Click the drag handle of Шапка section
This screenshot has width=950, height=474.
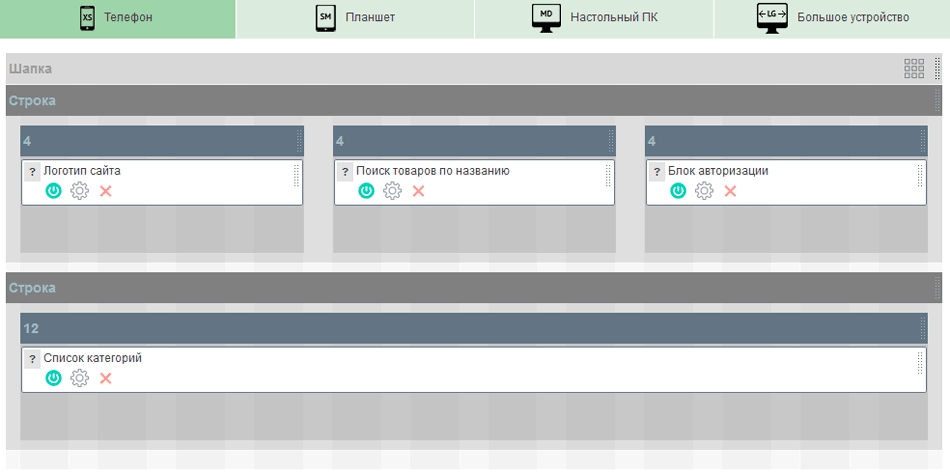938,69
